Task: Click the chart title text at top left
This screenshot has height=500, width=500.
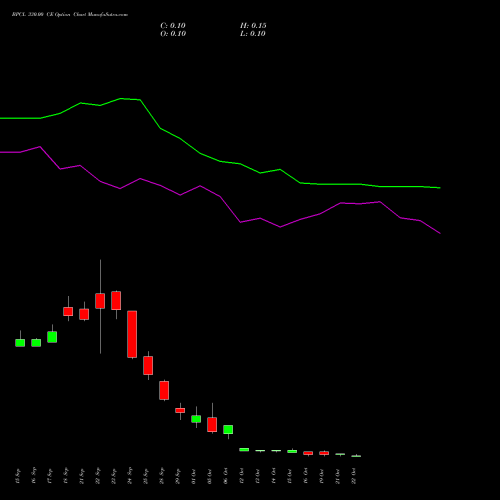Action: pos(70,15)
